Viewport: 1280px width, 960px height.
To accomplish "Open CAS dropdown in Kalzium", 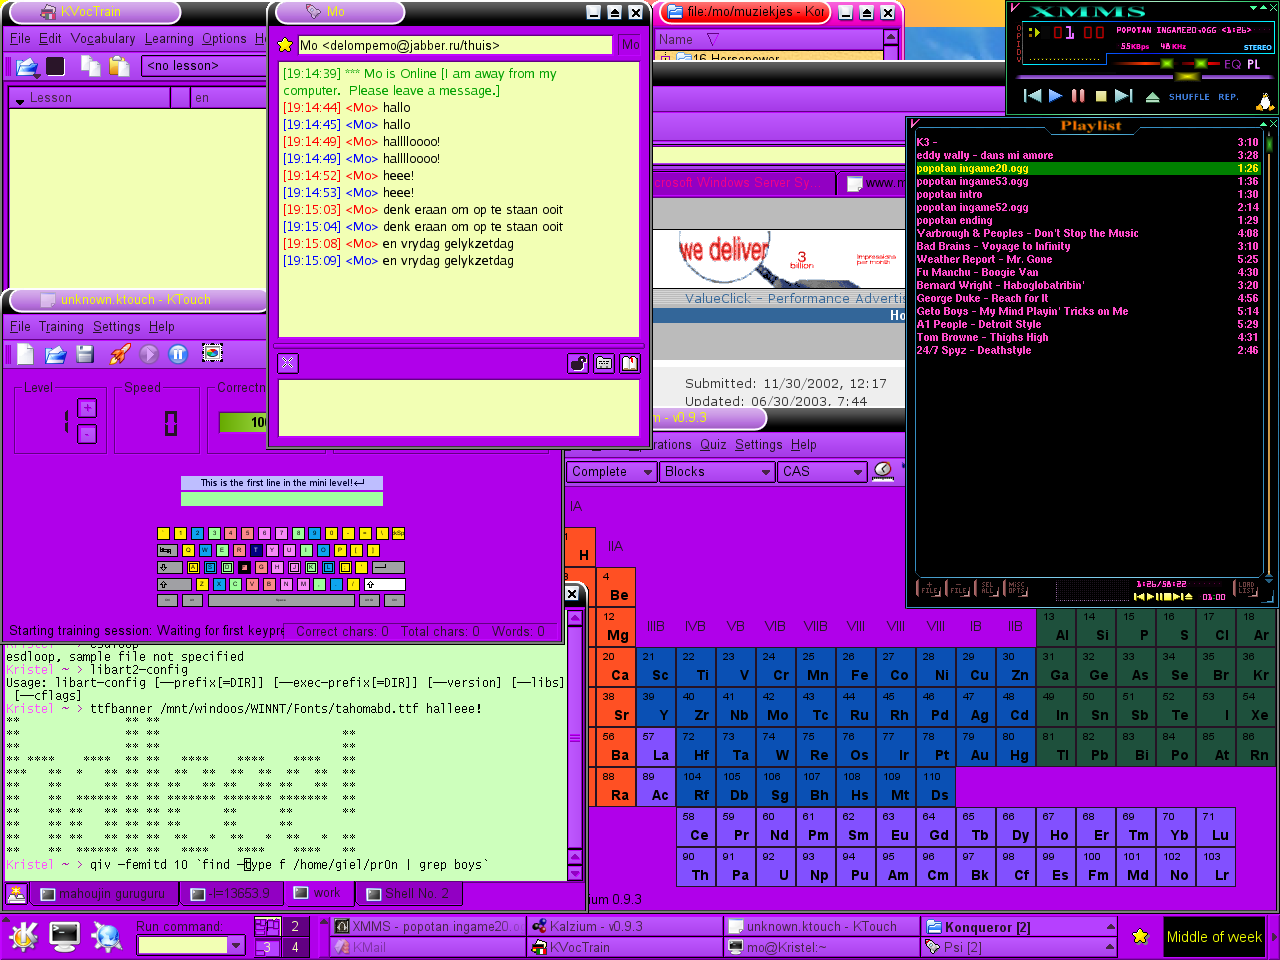I will pyautogui.click(x=822, y=472).
